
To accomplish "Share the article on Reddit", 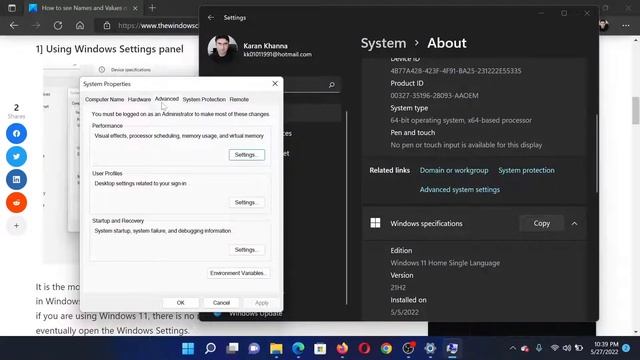I will click(16, 202).
